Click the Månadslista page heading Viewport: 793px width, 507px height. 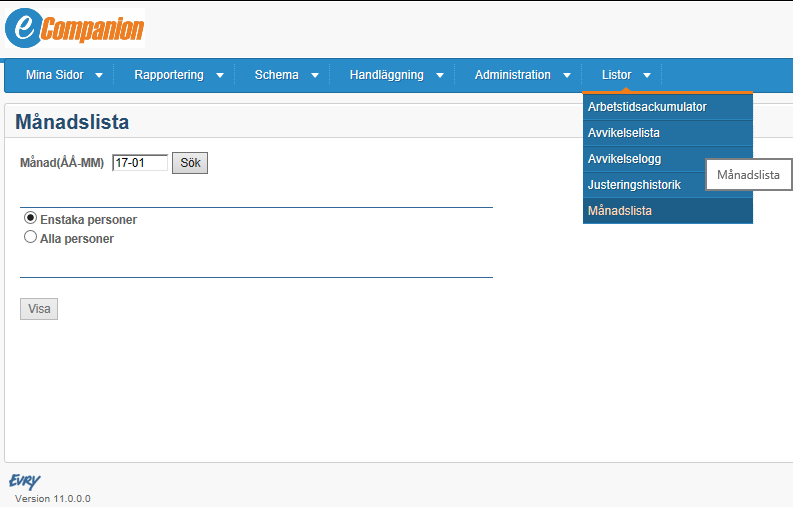point(72,122)
